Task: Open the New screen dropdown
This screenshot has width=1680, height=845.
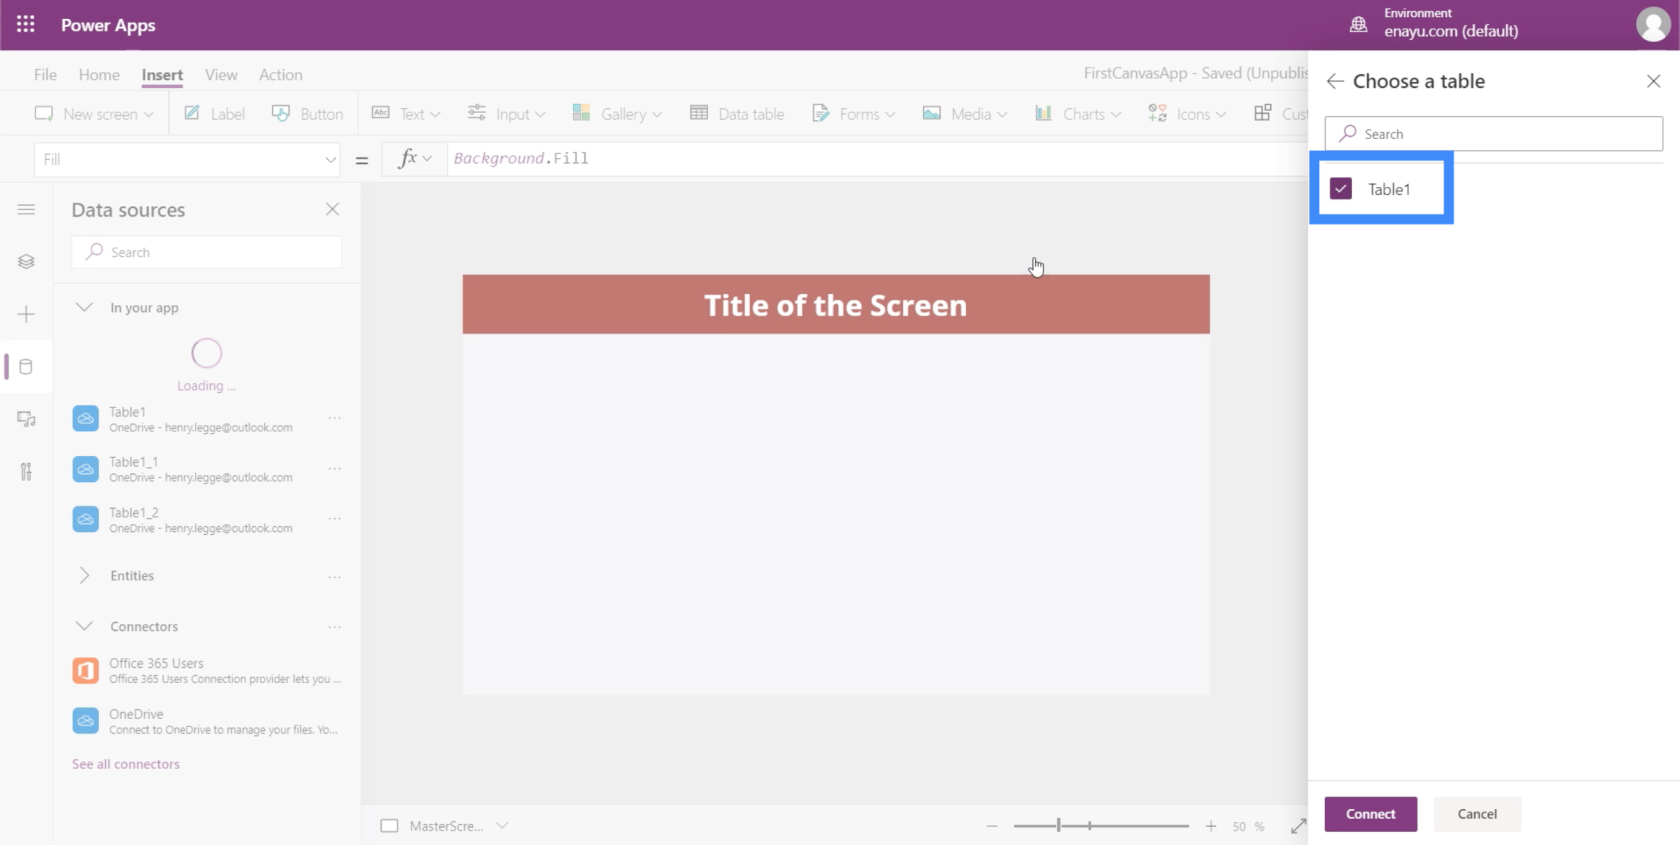Action: tap(94, 114)
